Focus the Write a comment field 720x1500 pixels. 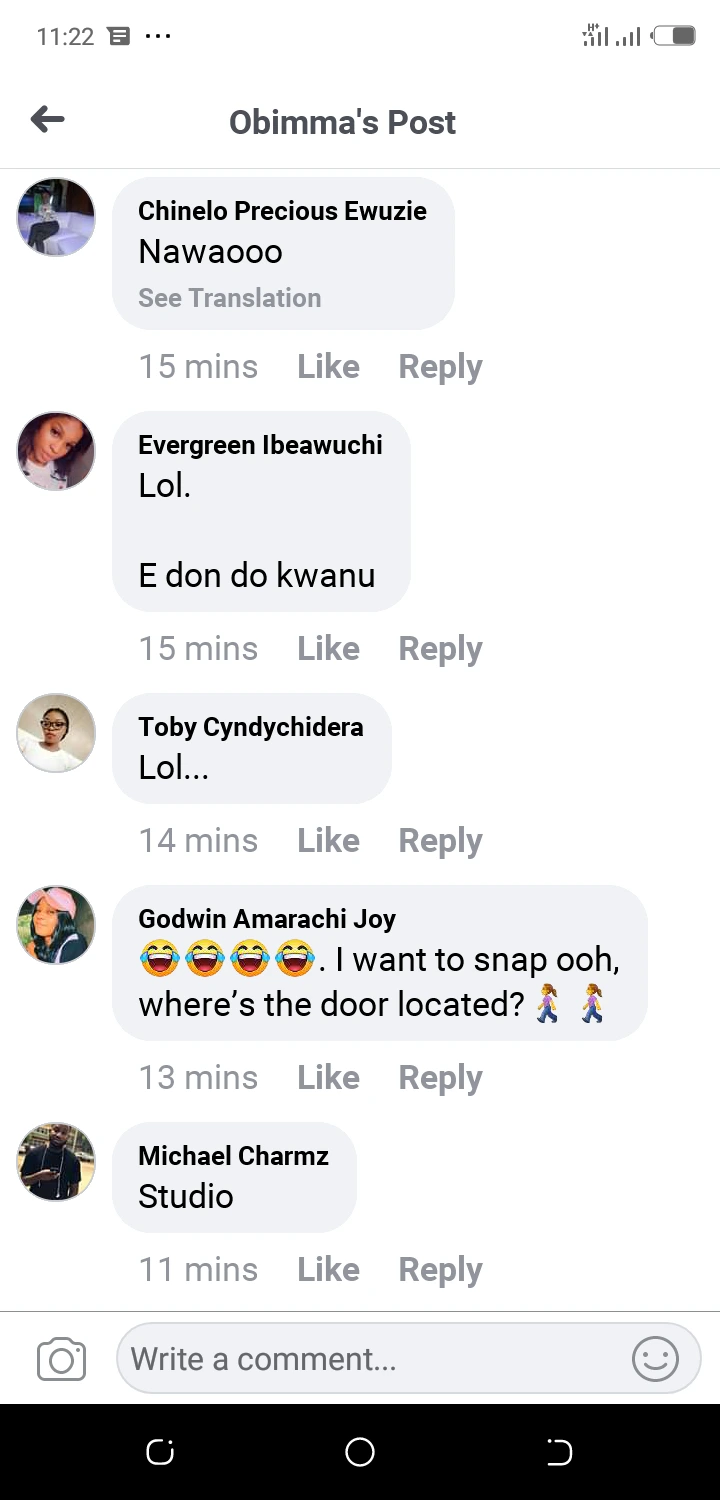(370, 1359)
